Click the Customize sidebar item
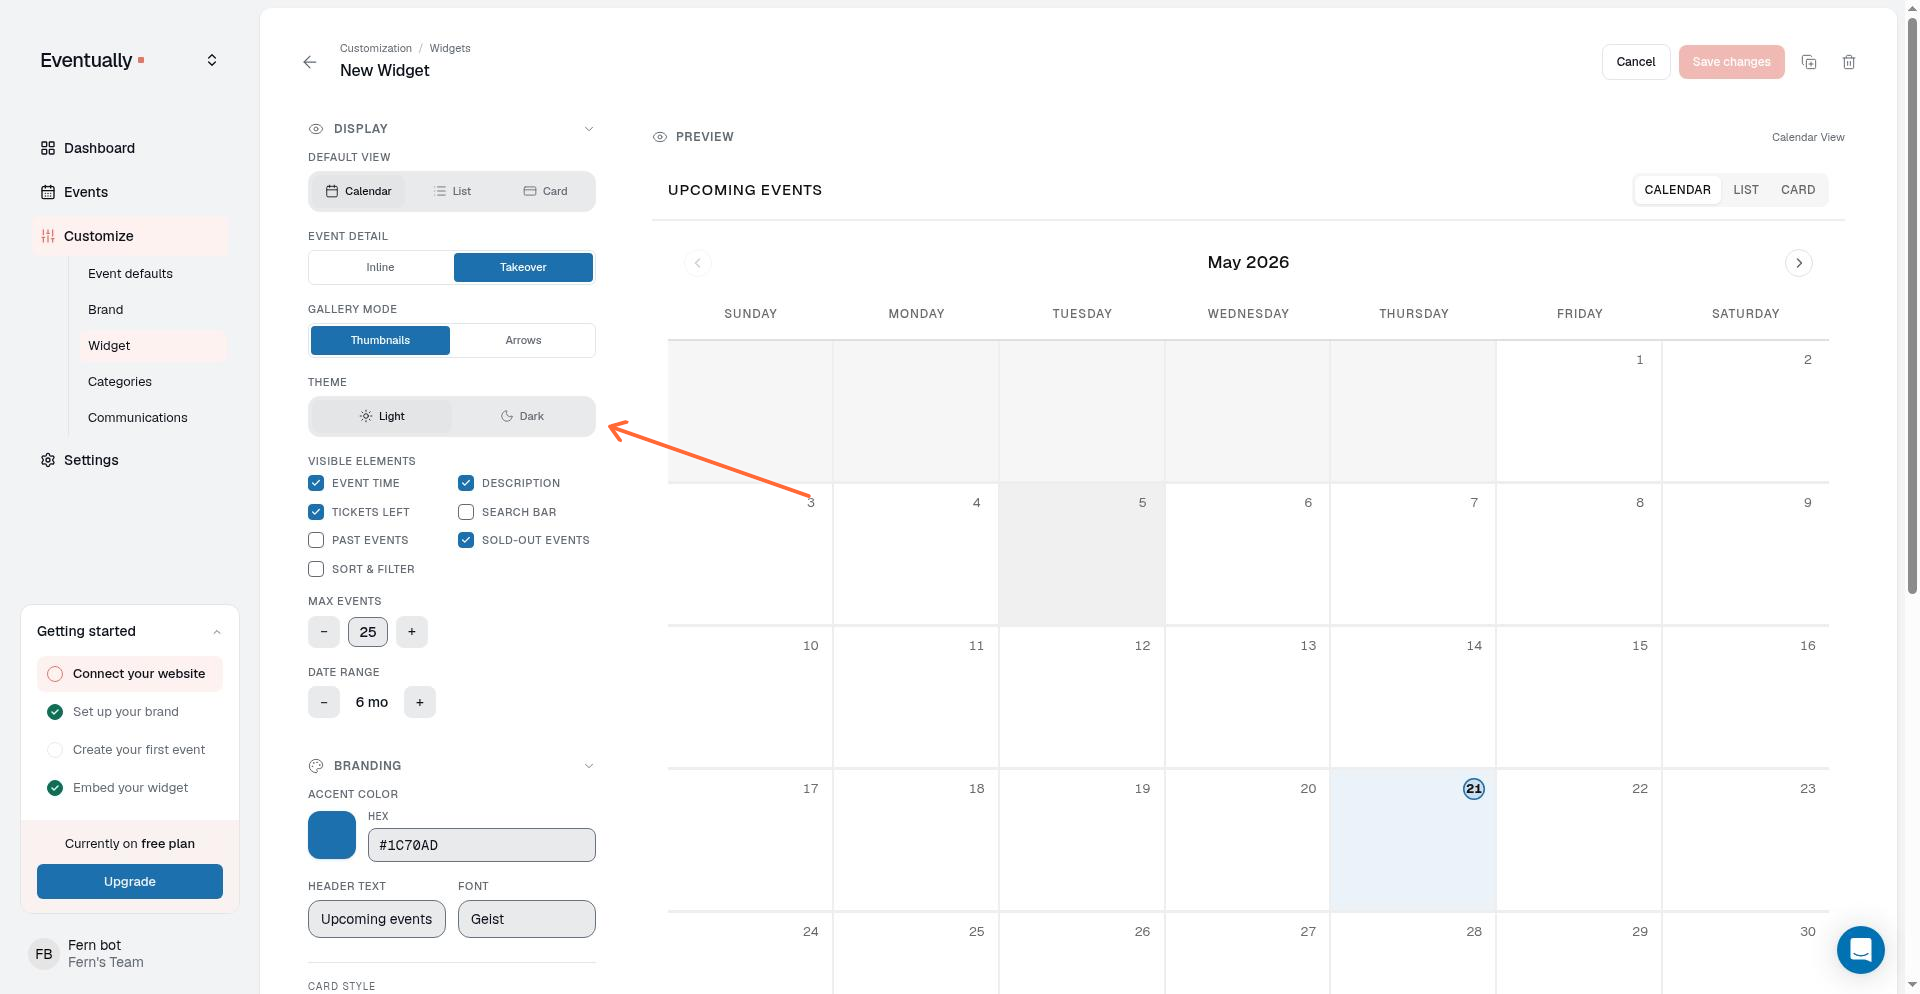 pyautogui.click(x=130, y=236)
